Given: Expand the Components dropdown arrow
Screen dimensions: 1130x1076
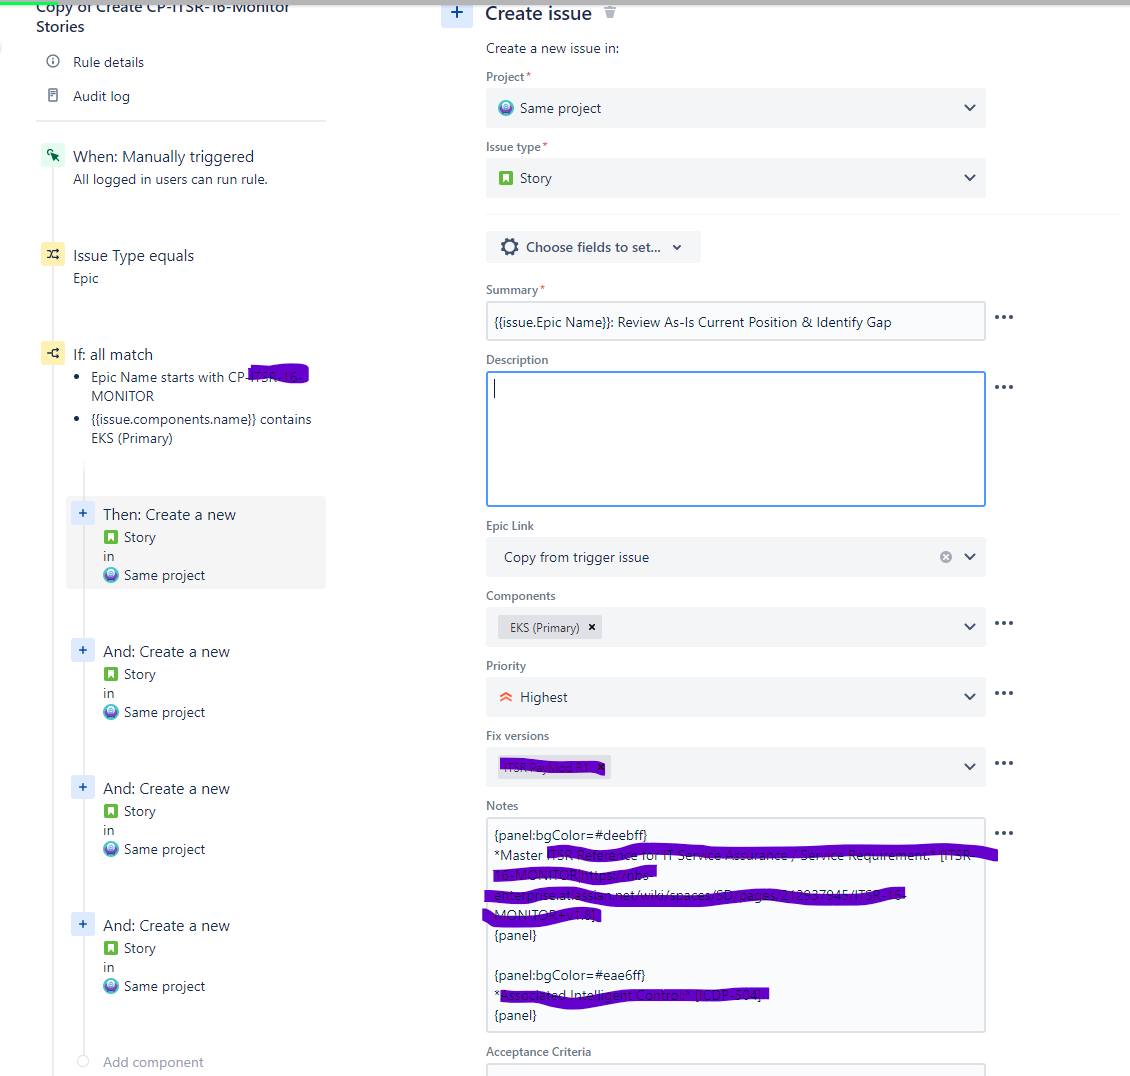Looking at the screenshot, I should [970, 627].
